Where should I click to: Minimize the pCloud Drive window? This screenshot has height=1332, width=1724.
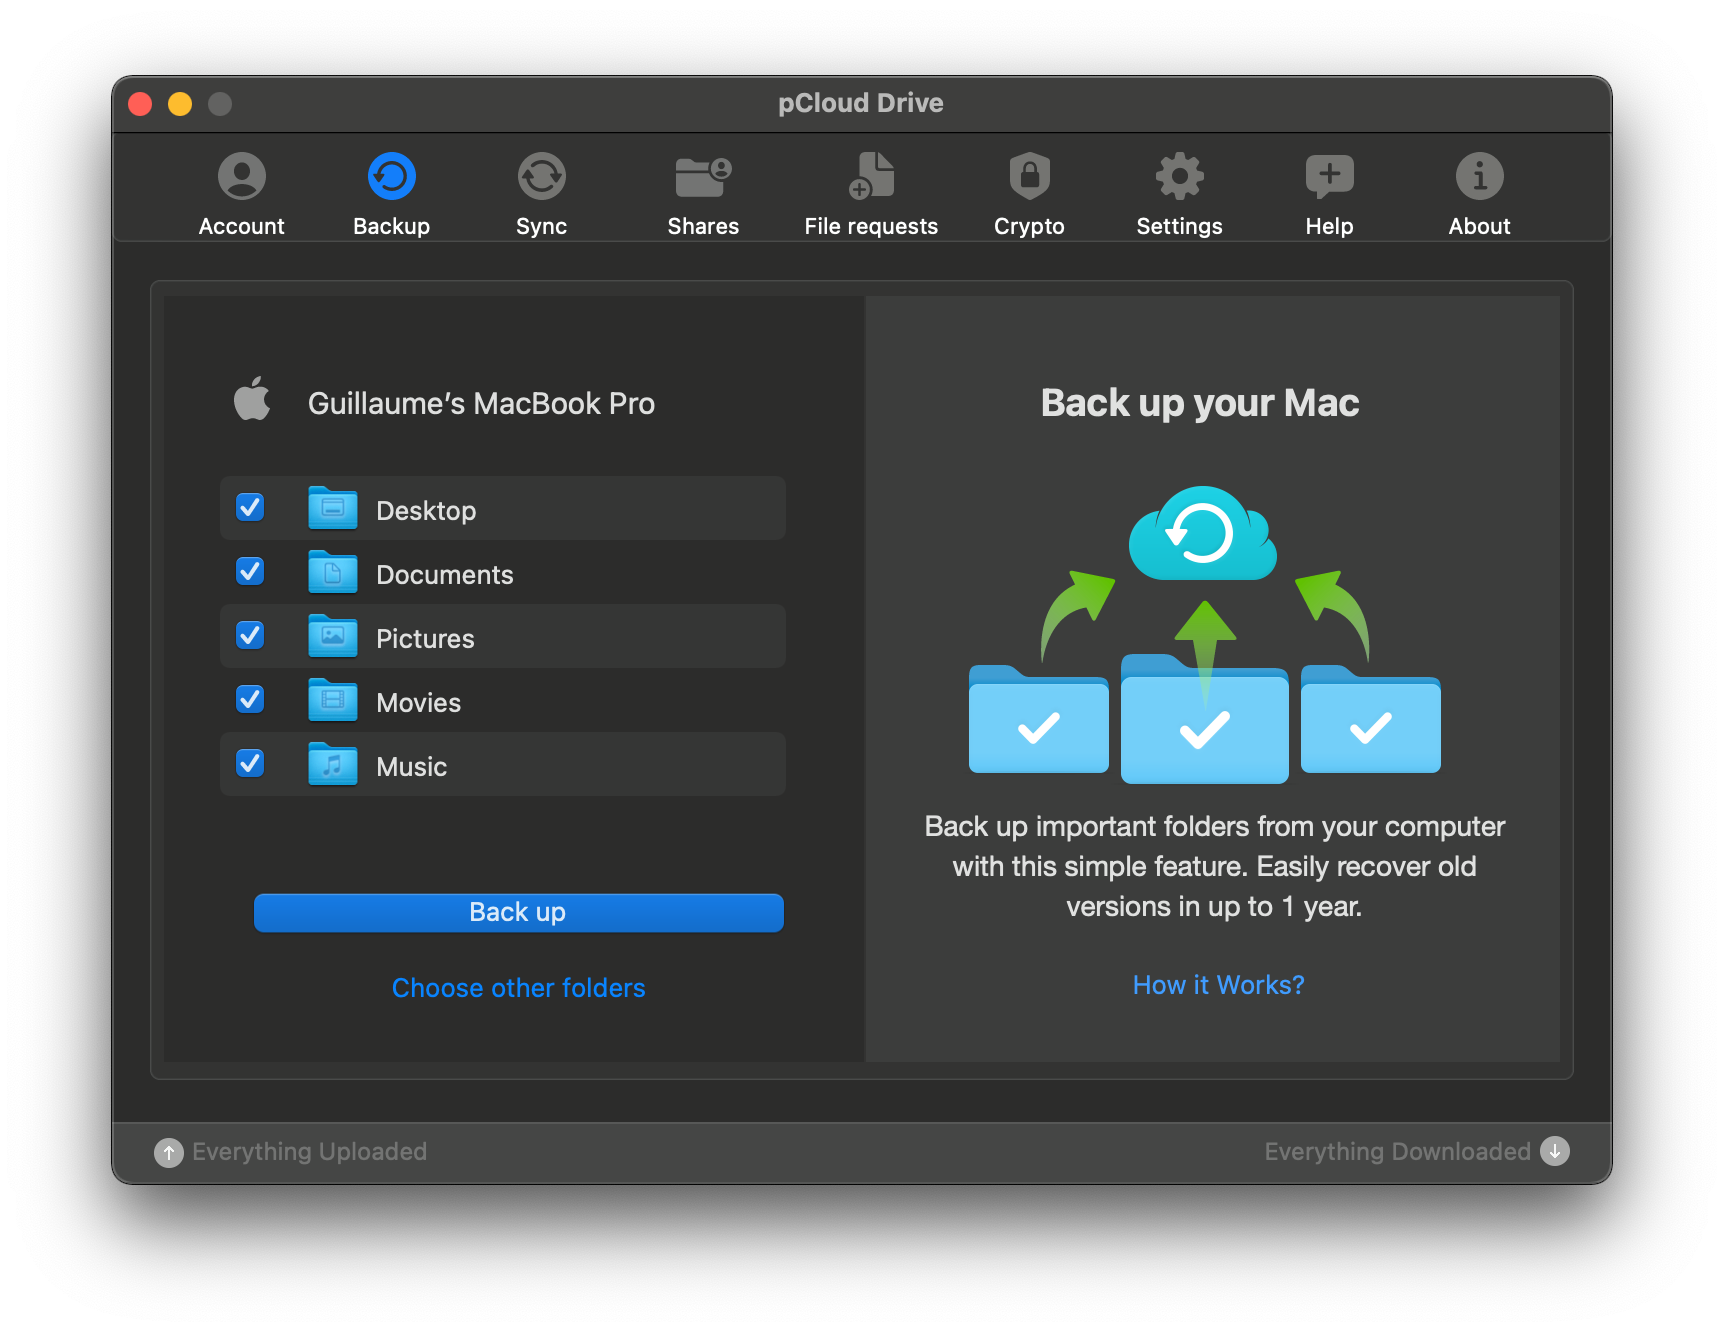click(x=180, y=104)
